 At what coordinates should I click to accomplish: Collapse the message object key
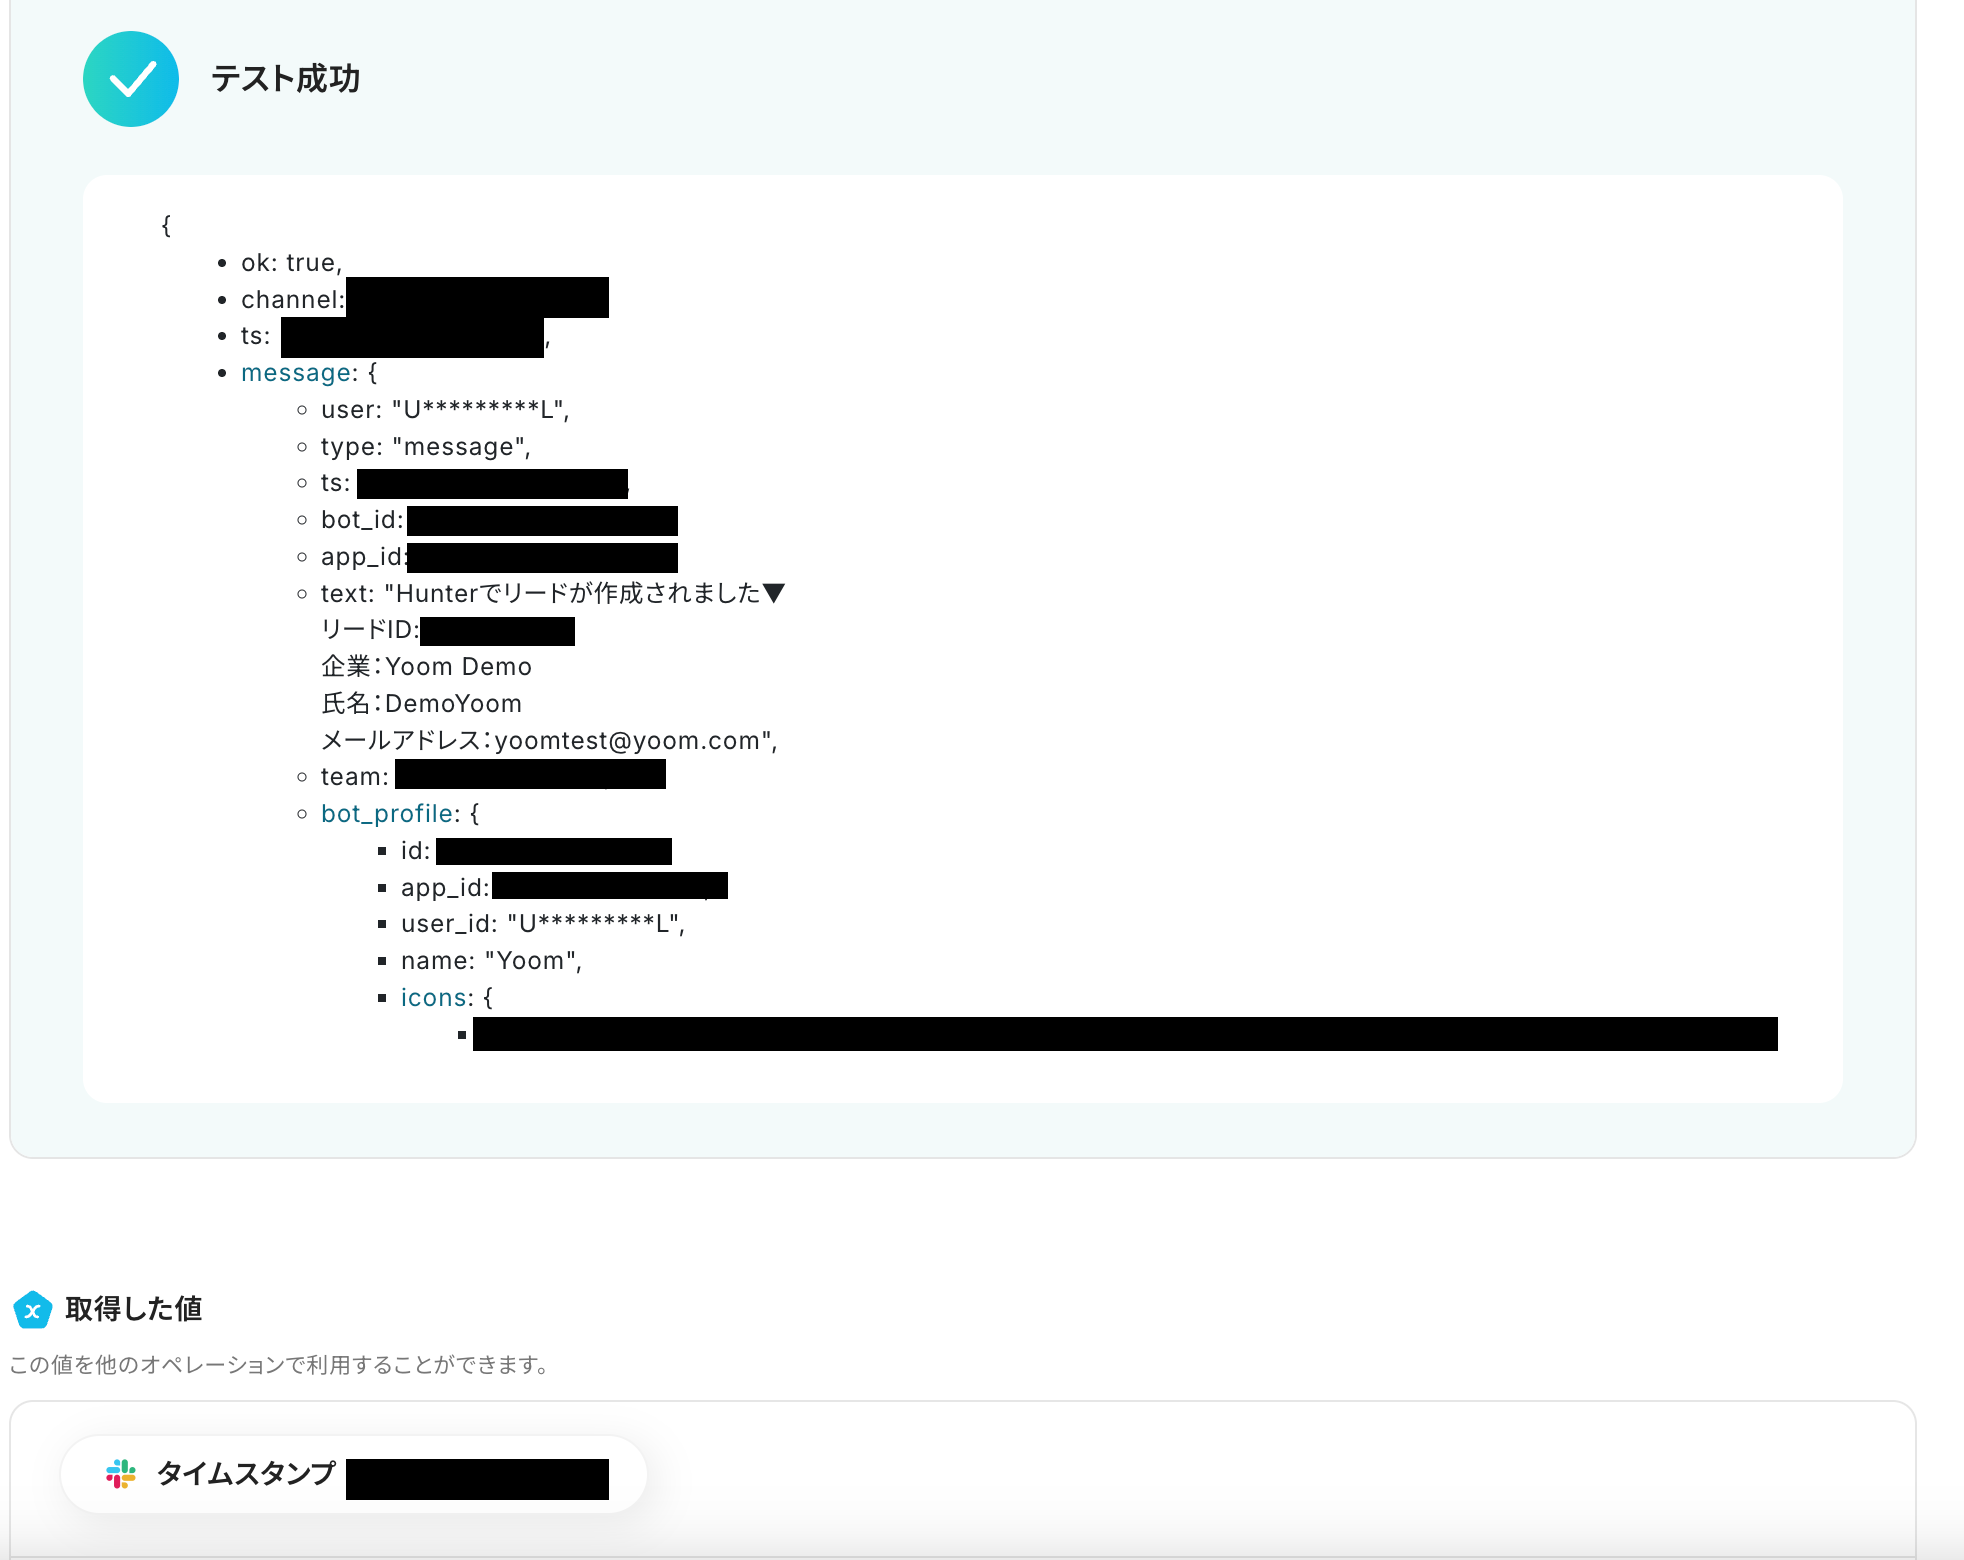(298, 373)
